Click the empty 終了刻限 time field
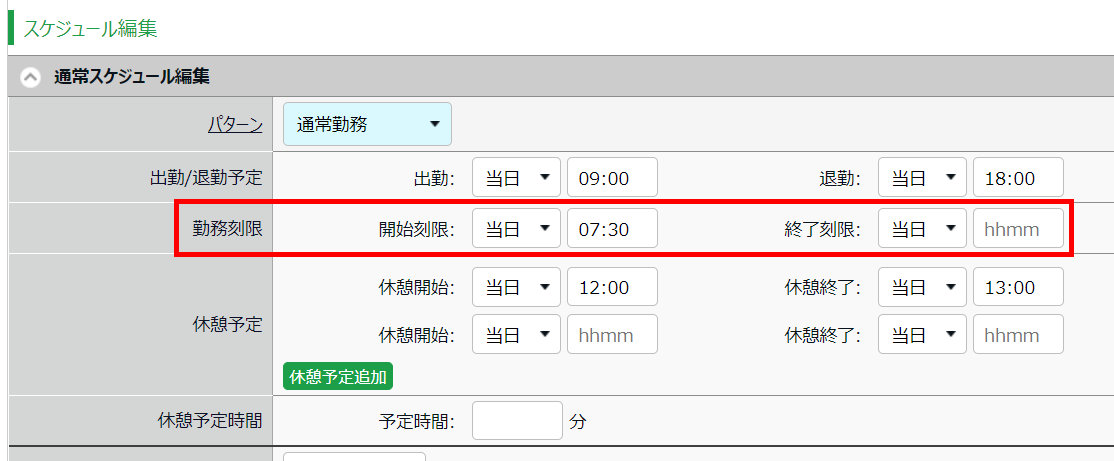This screenshot has width=1114, height=461. tap(1017, 229)
